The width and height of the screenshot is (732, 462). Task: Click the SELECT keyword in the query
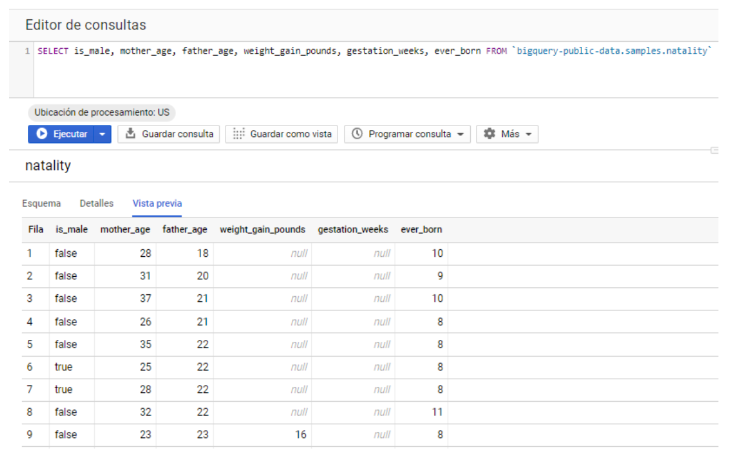point(53,51)
